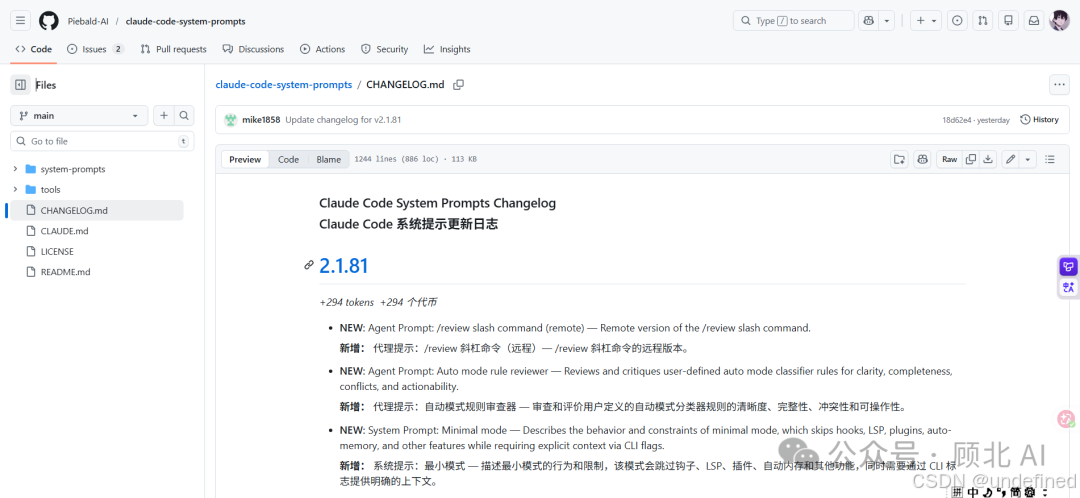Collapse the Files side panel
The width and height of the screenshot is (1080, 498).
(21, 85)
